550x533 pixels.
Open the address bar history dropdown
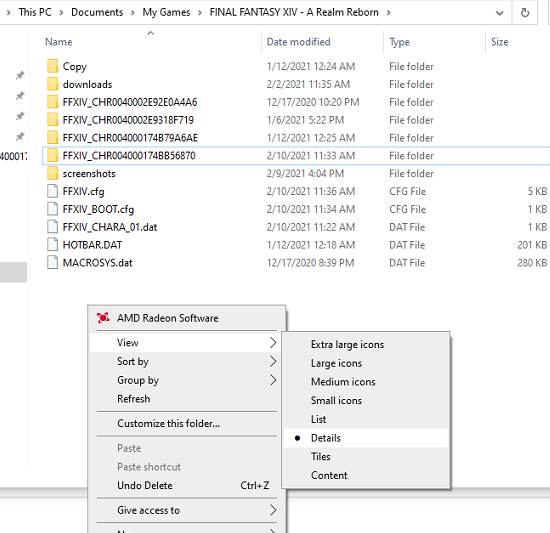499,13
